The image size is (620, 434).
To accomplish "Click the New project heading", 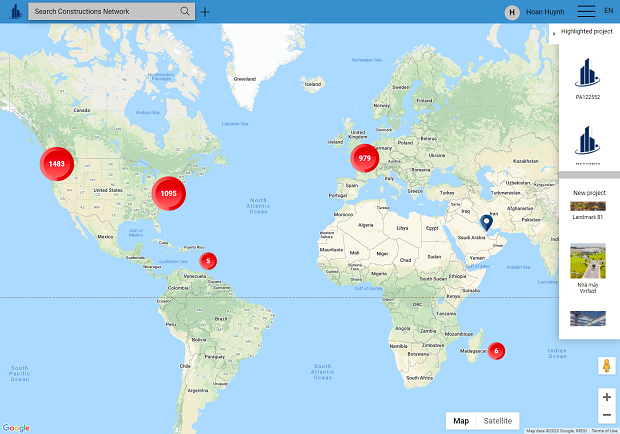I will pyautogui.click(x=589, y=193).
